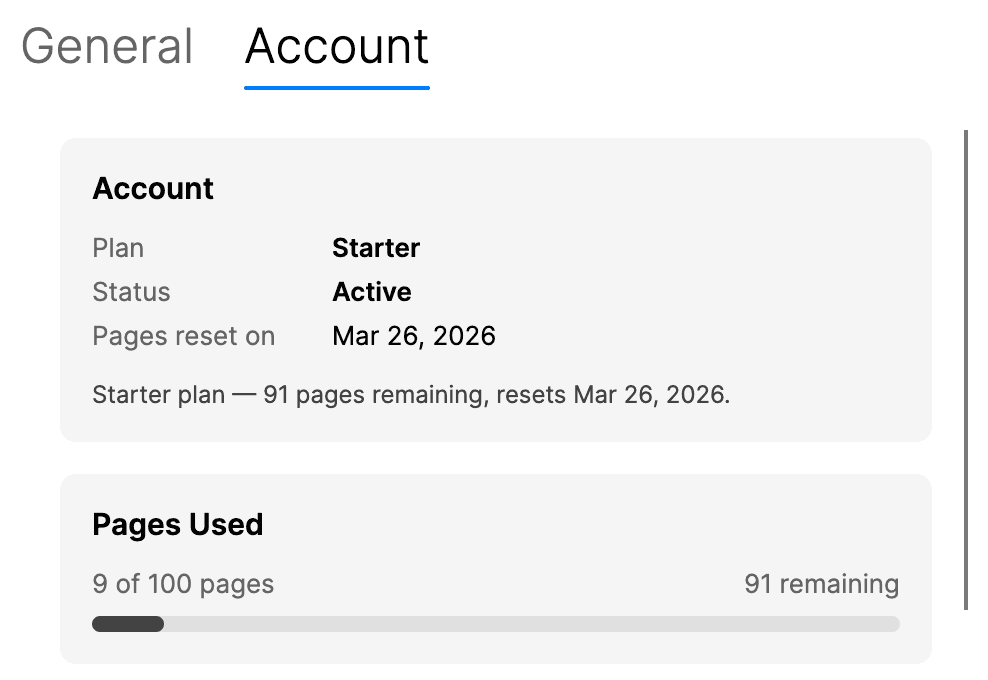Switch to the General tab
This screenshot has width=988, height=680.
tap(106, 45)
